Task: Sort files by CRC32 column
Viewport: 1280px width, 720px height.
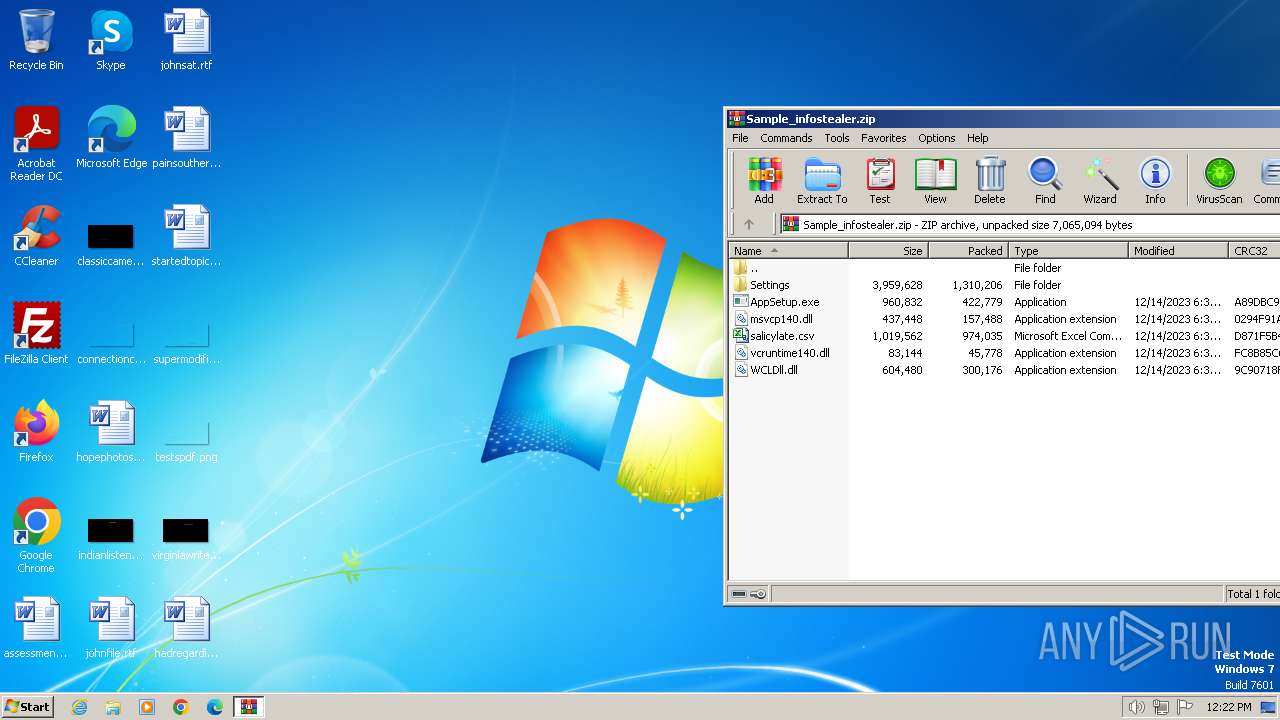Action: click(x=1254, y=251)
